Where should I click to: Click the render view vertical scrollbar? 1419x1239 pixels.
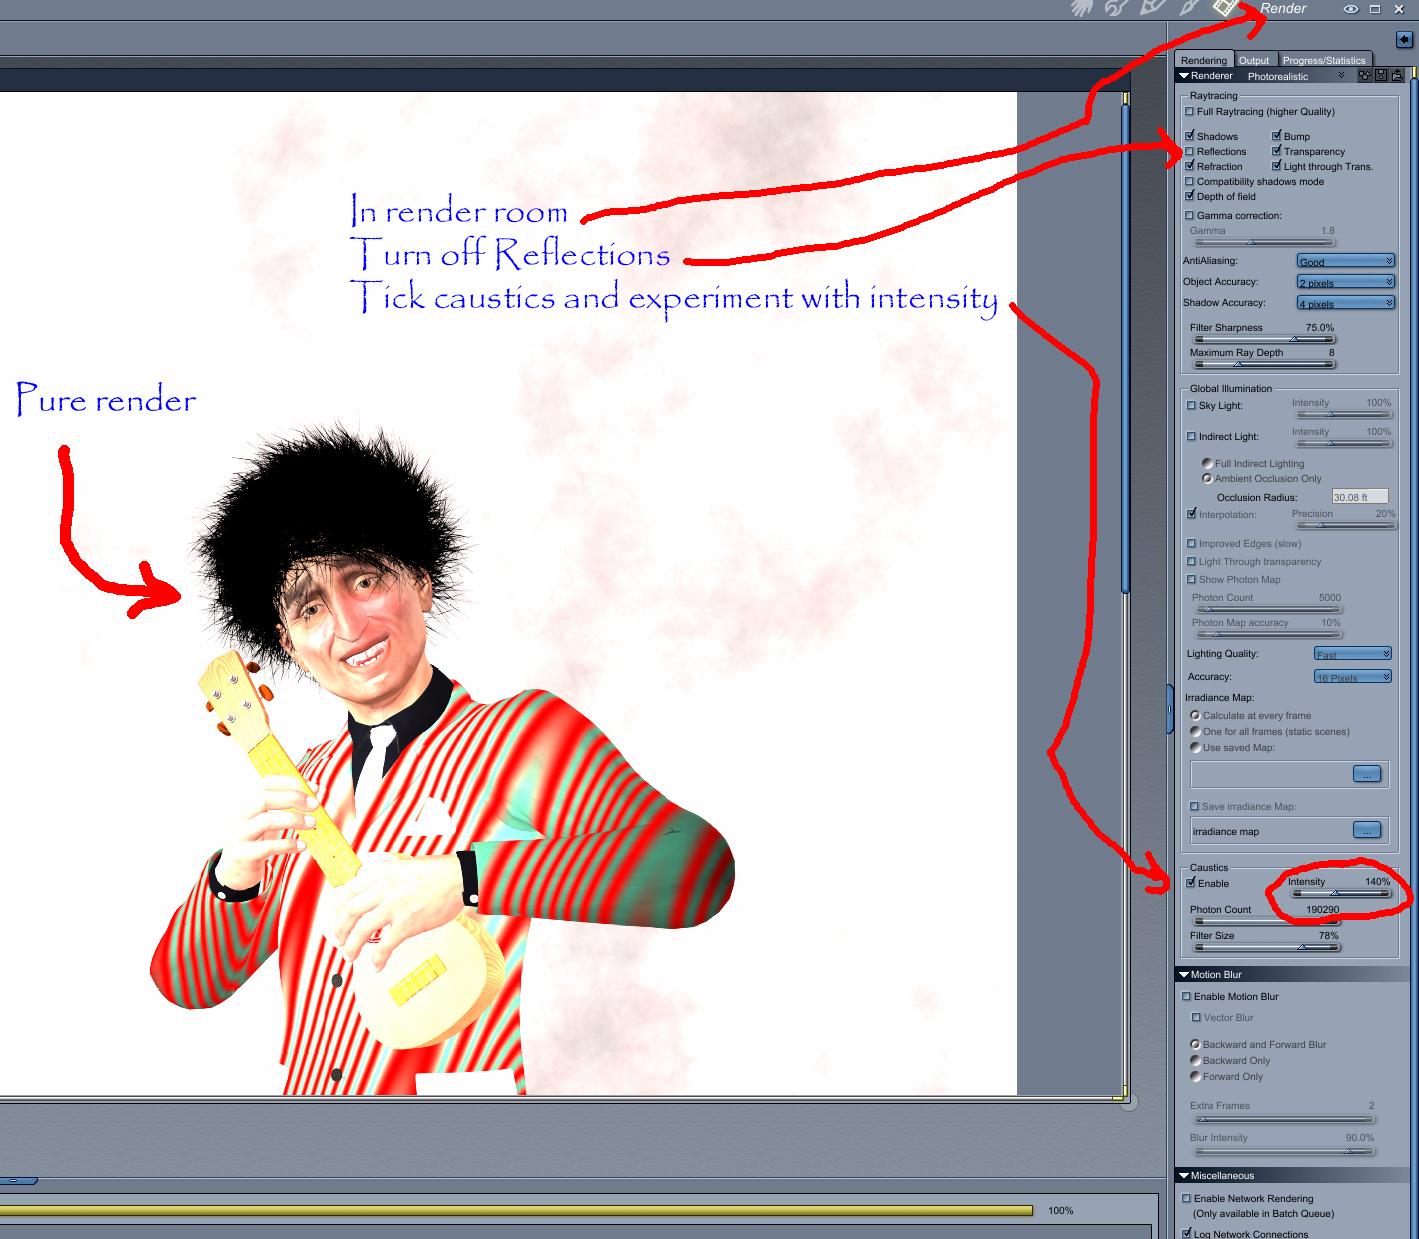point(1125,350)
